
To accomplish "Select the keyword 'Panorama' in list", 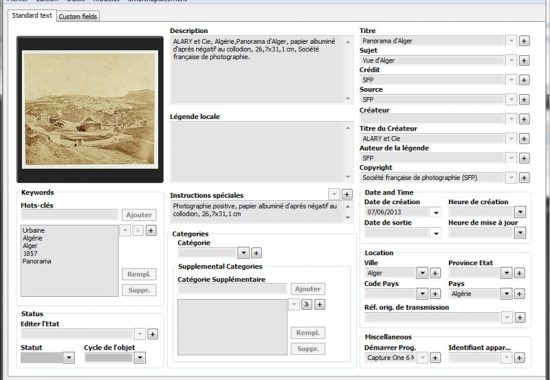I will pyautogui.click(x=36, y=261).
